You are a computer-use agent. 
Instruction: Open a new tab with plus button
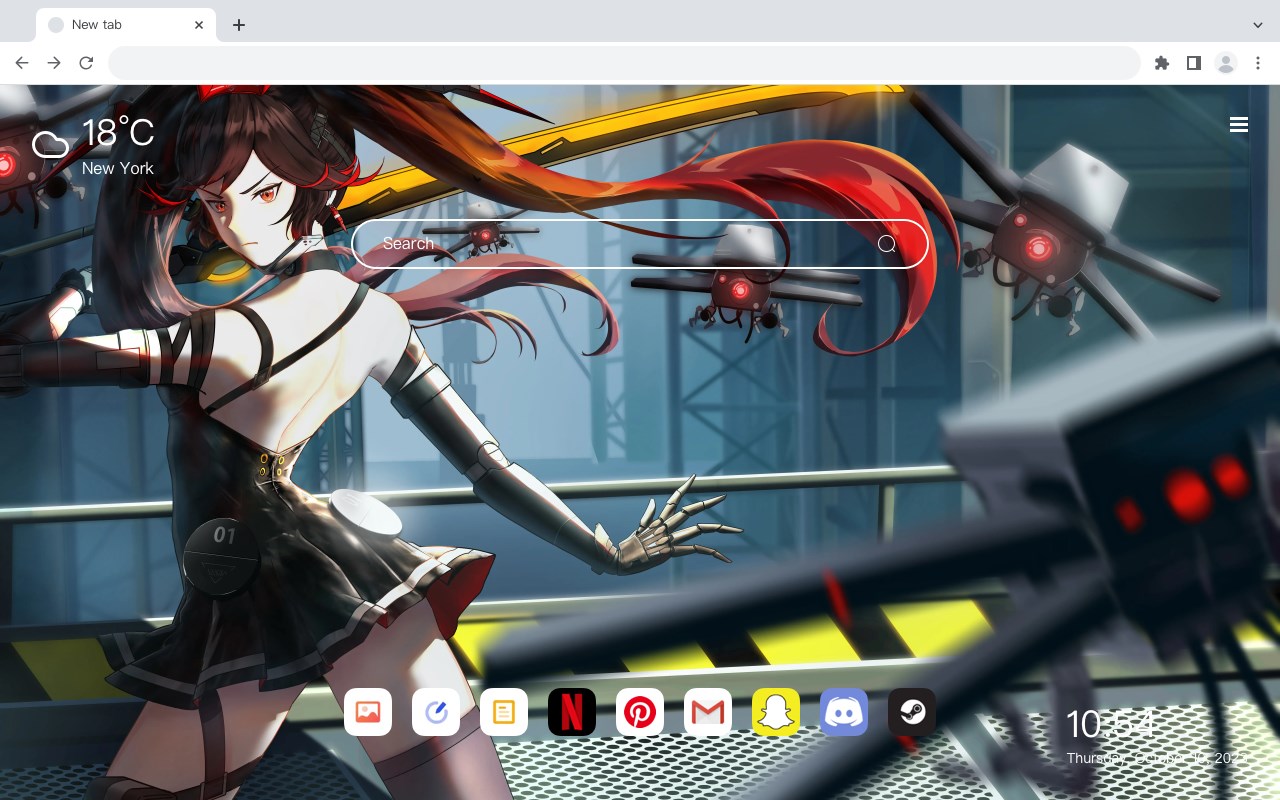(238, 25)
